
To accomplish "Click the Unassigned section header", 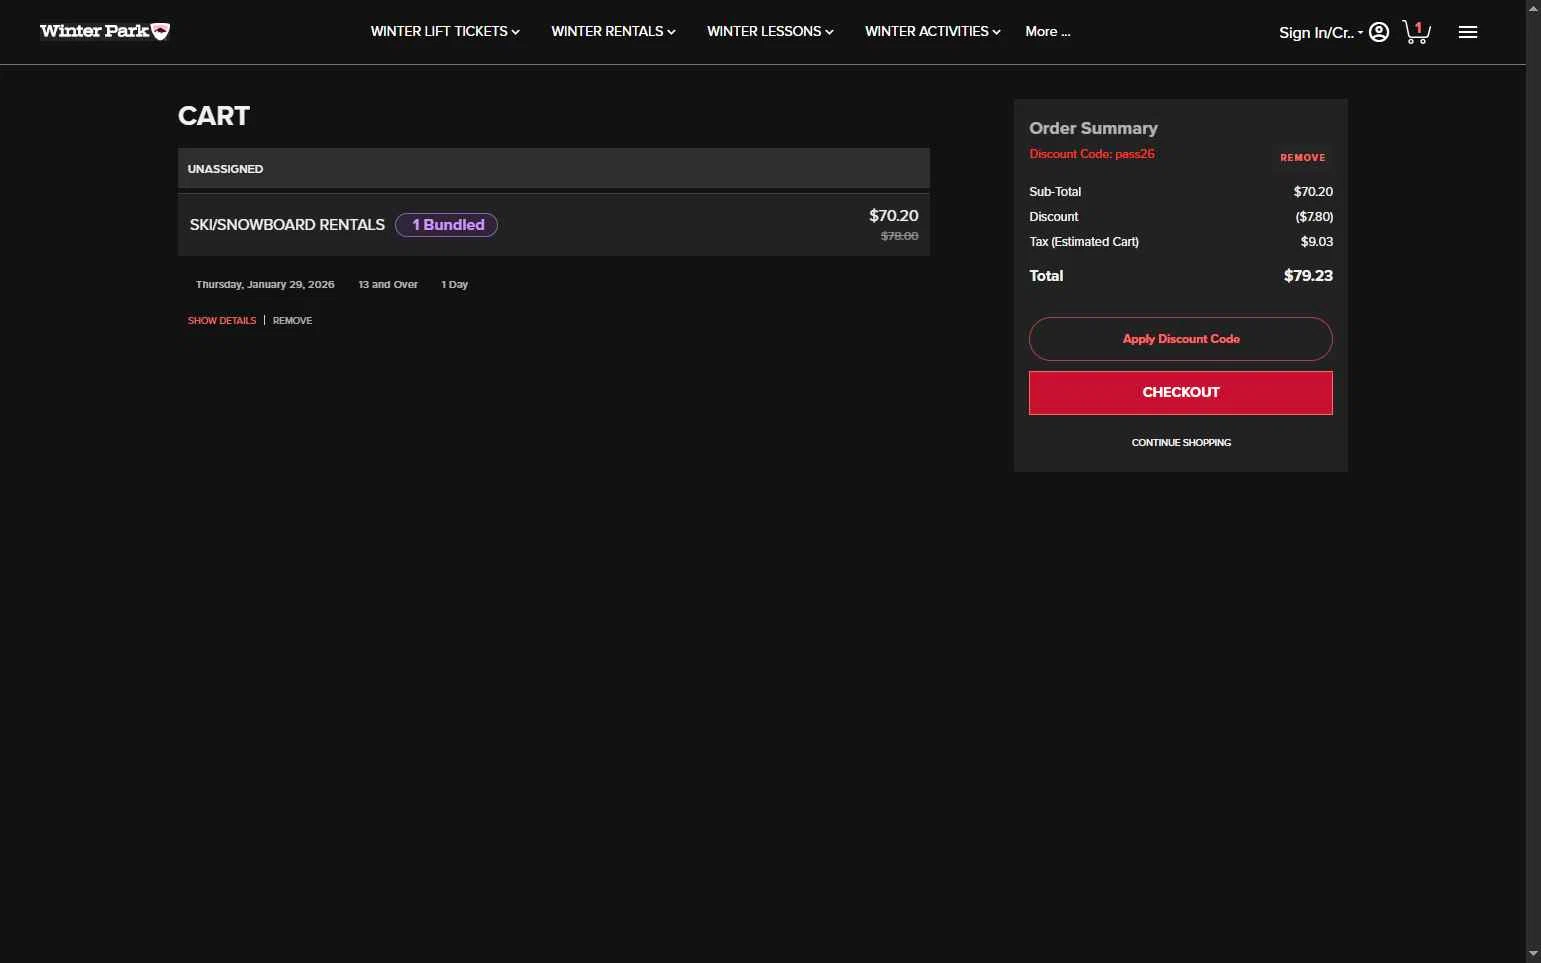I will 554,168.
